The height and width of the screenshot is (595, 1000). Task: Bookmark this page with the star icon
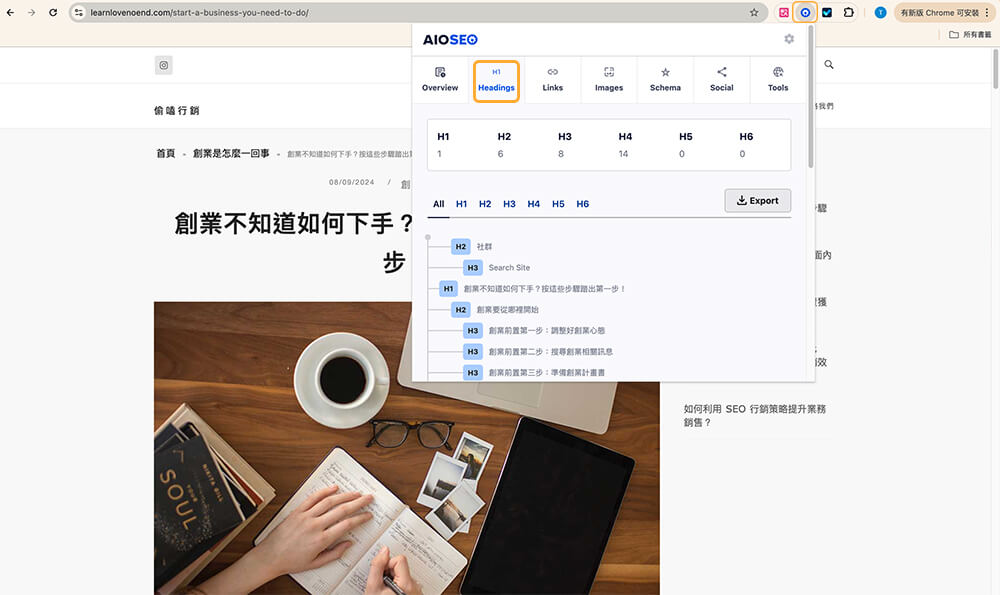click(x=754, y=12)
